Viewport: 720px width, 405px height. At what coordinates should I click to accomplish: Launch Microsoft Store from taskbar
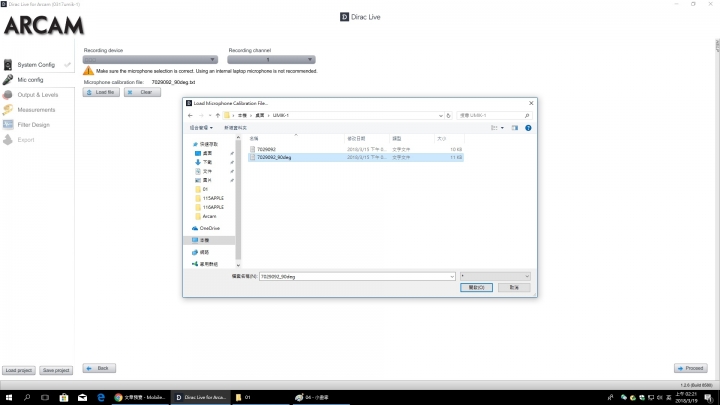(x=64, y=398)
